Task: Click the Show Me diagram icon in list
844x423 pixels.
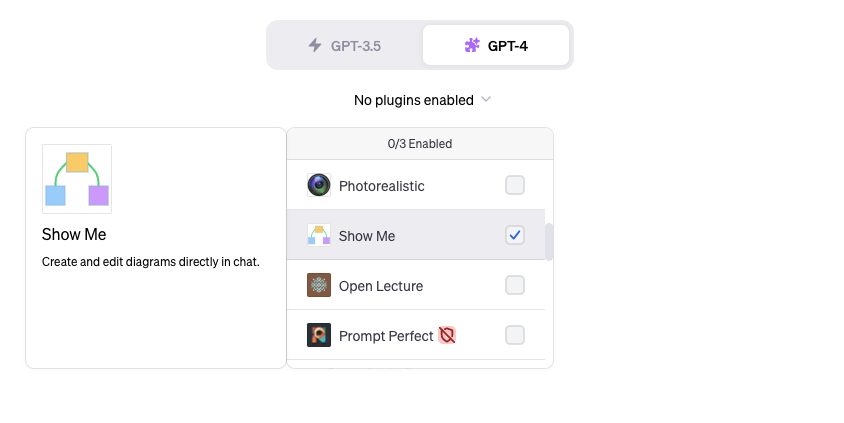Action: point(319,235)
